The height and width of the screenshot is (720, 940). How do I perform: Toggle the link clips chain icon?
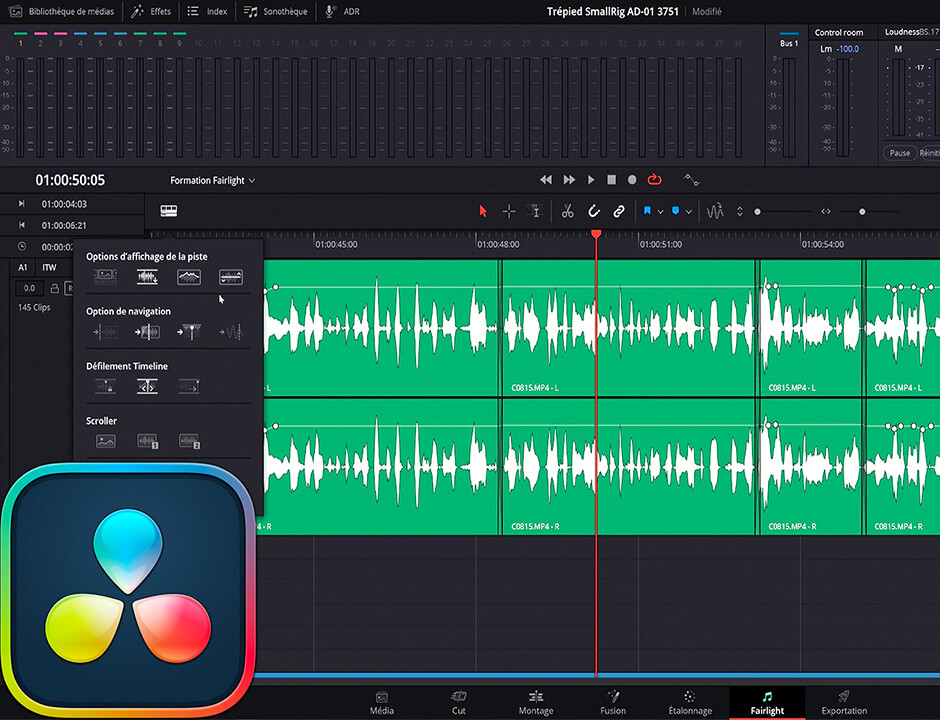tap(619, 211)
